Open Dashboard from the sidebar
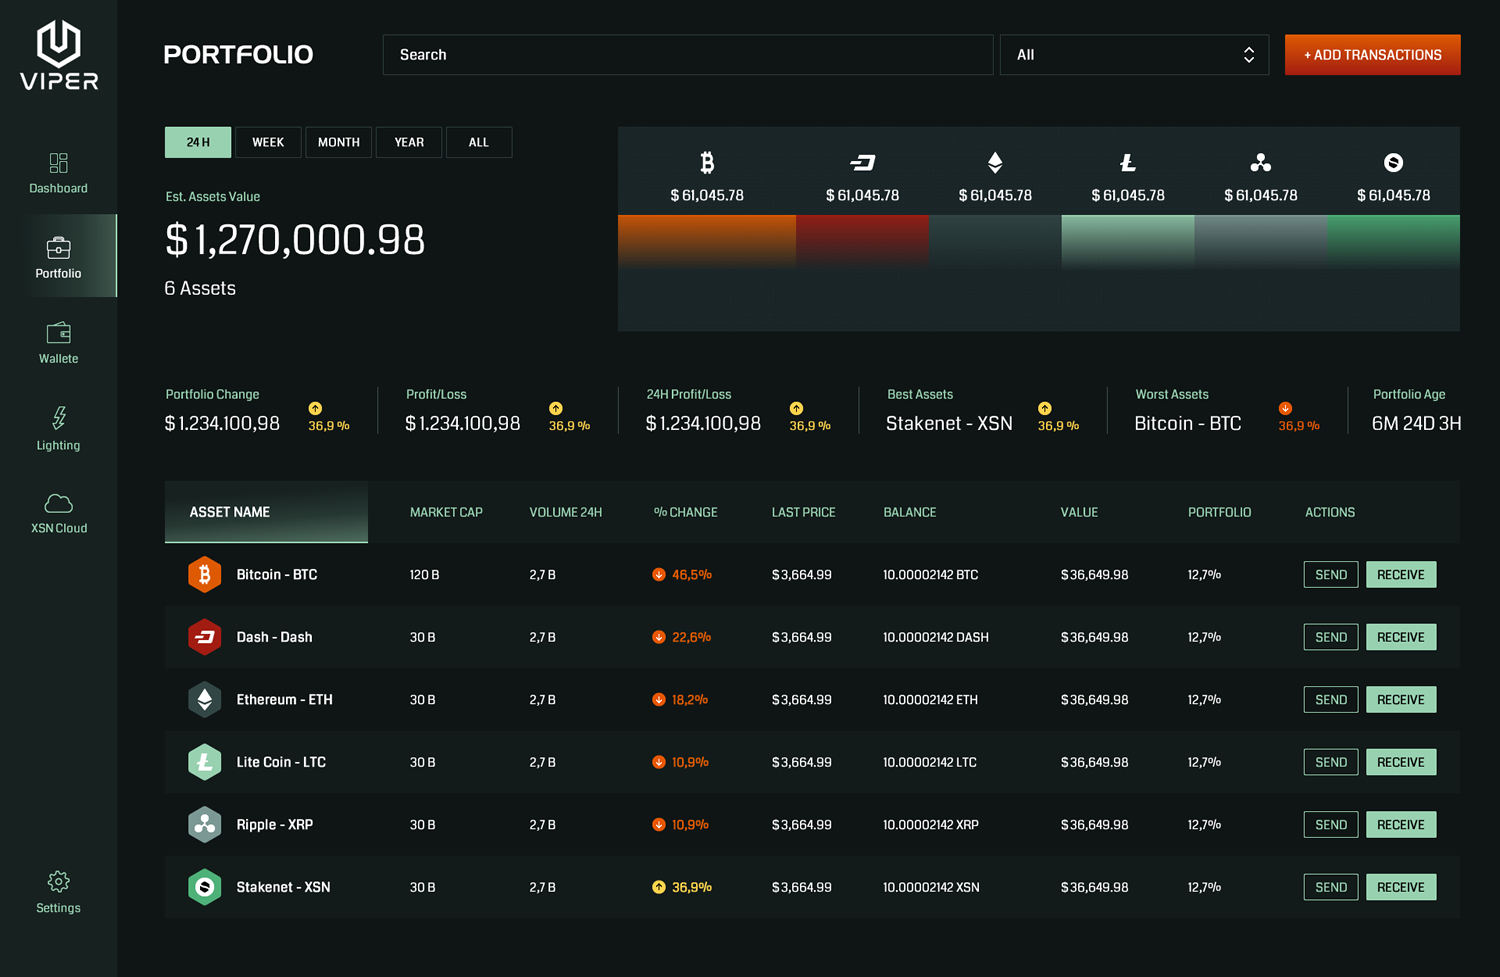 [x=58, y=173]
